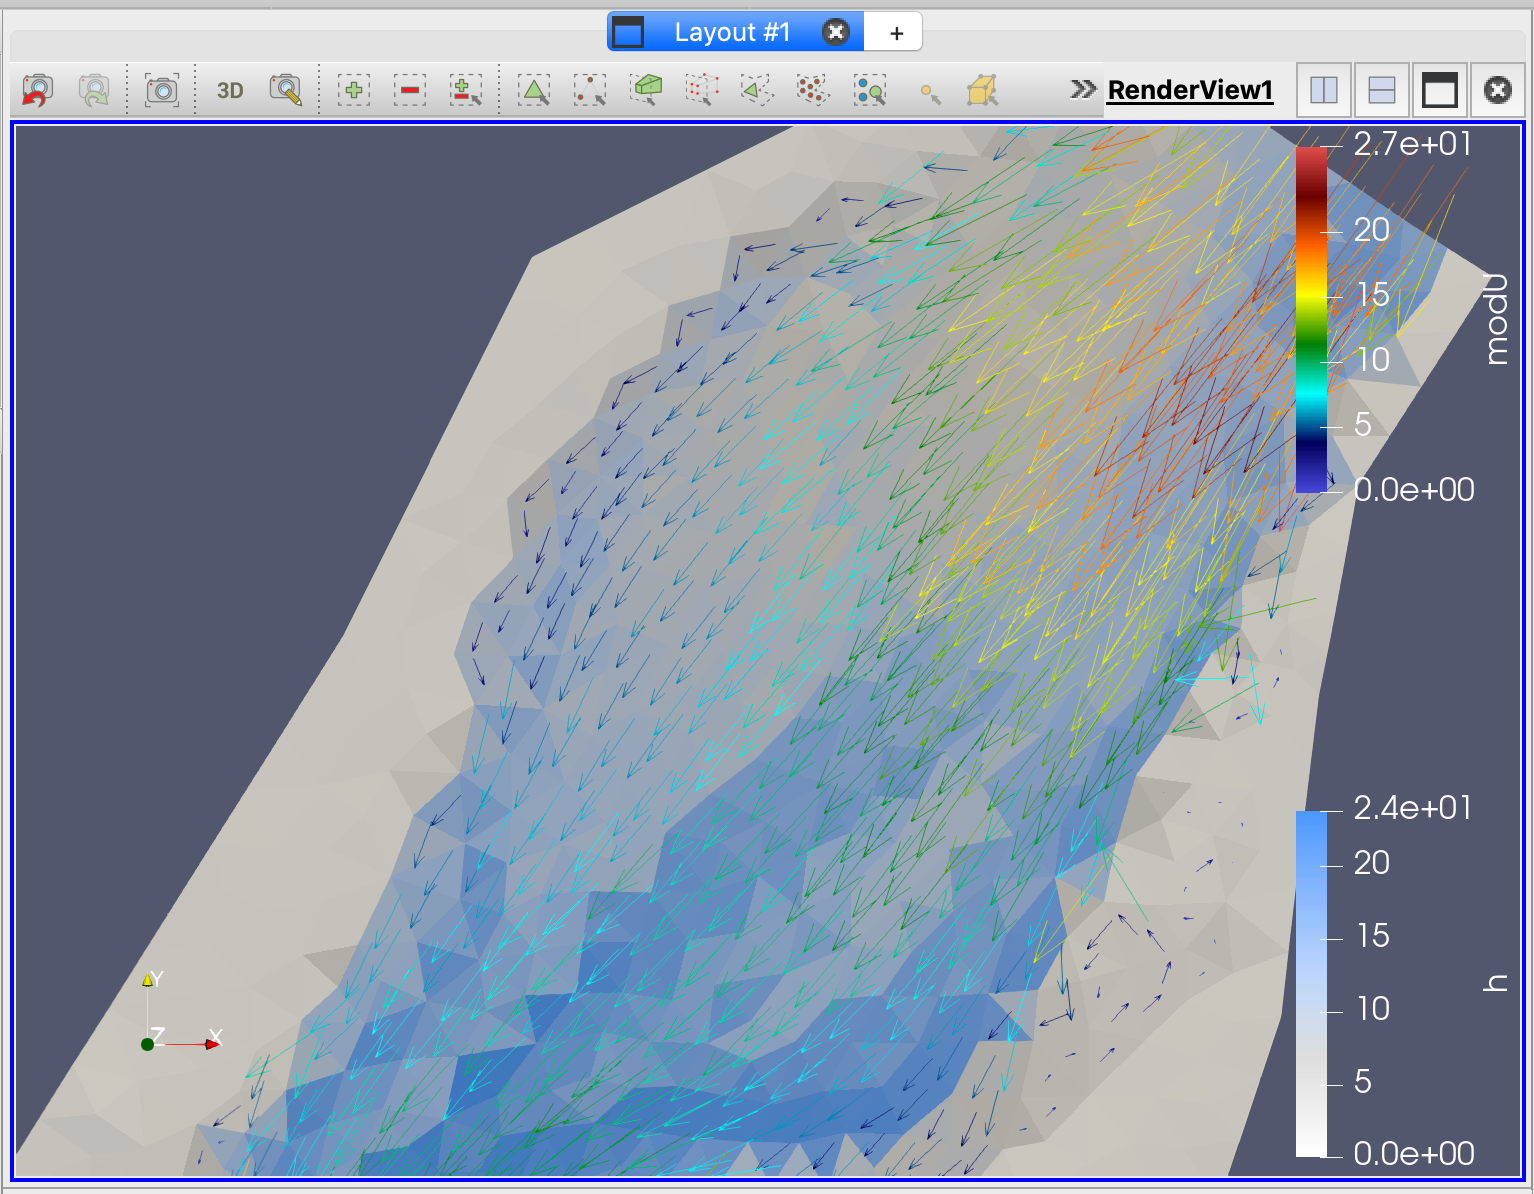Select cells on surface tool
Viewport: 1534px width, 1194px height.
[x=535, y=90]
